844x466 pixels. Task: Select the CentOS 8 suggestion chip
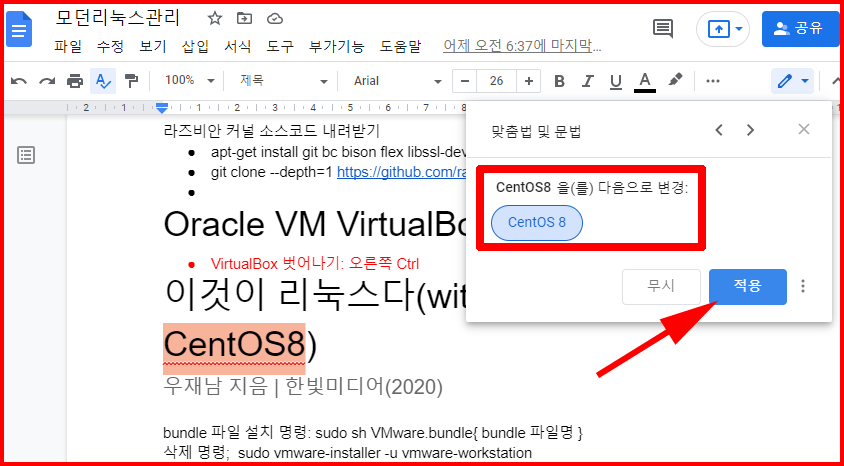pos(537,222)
